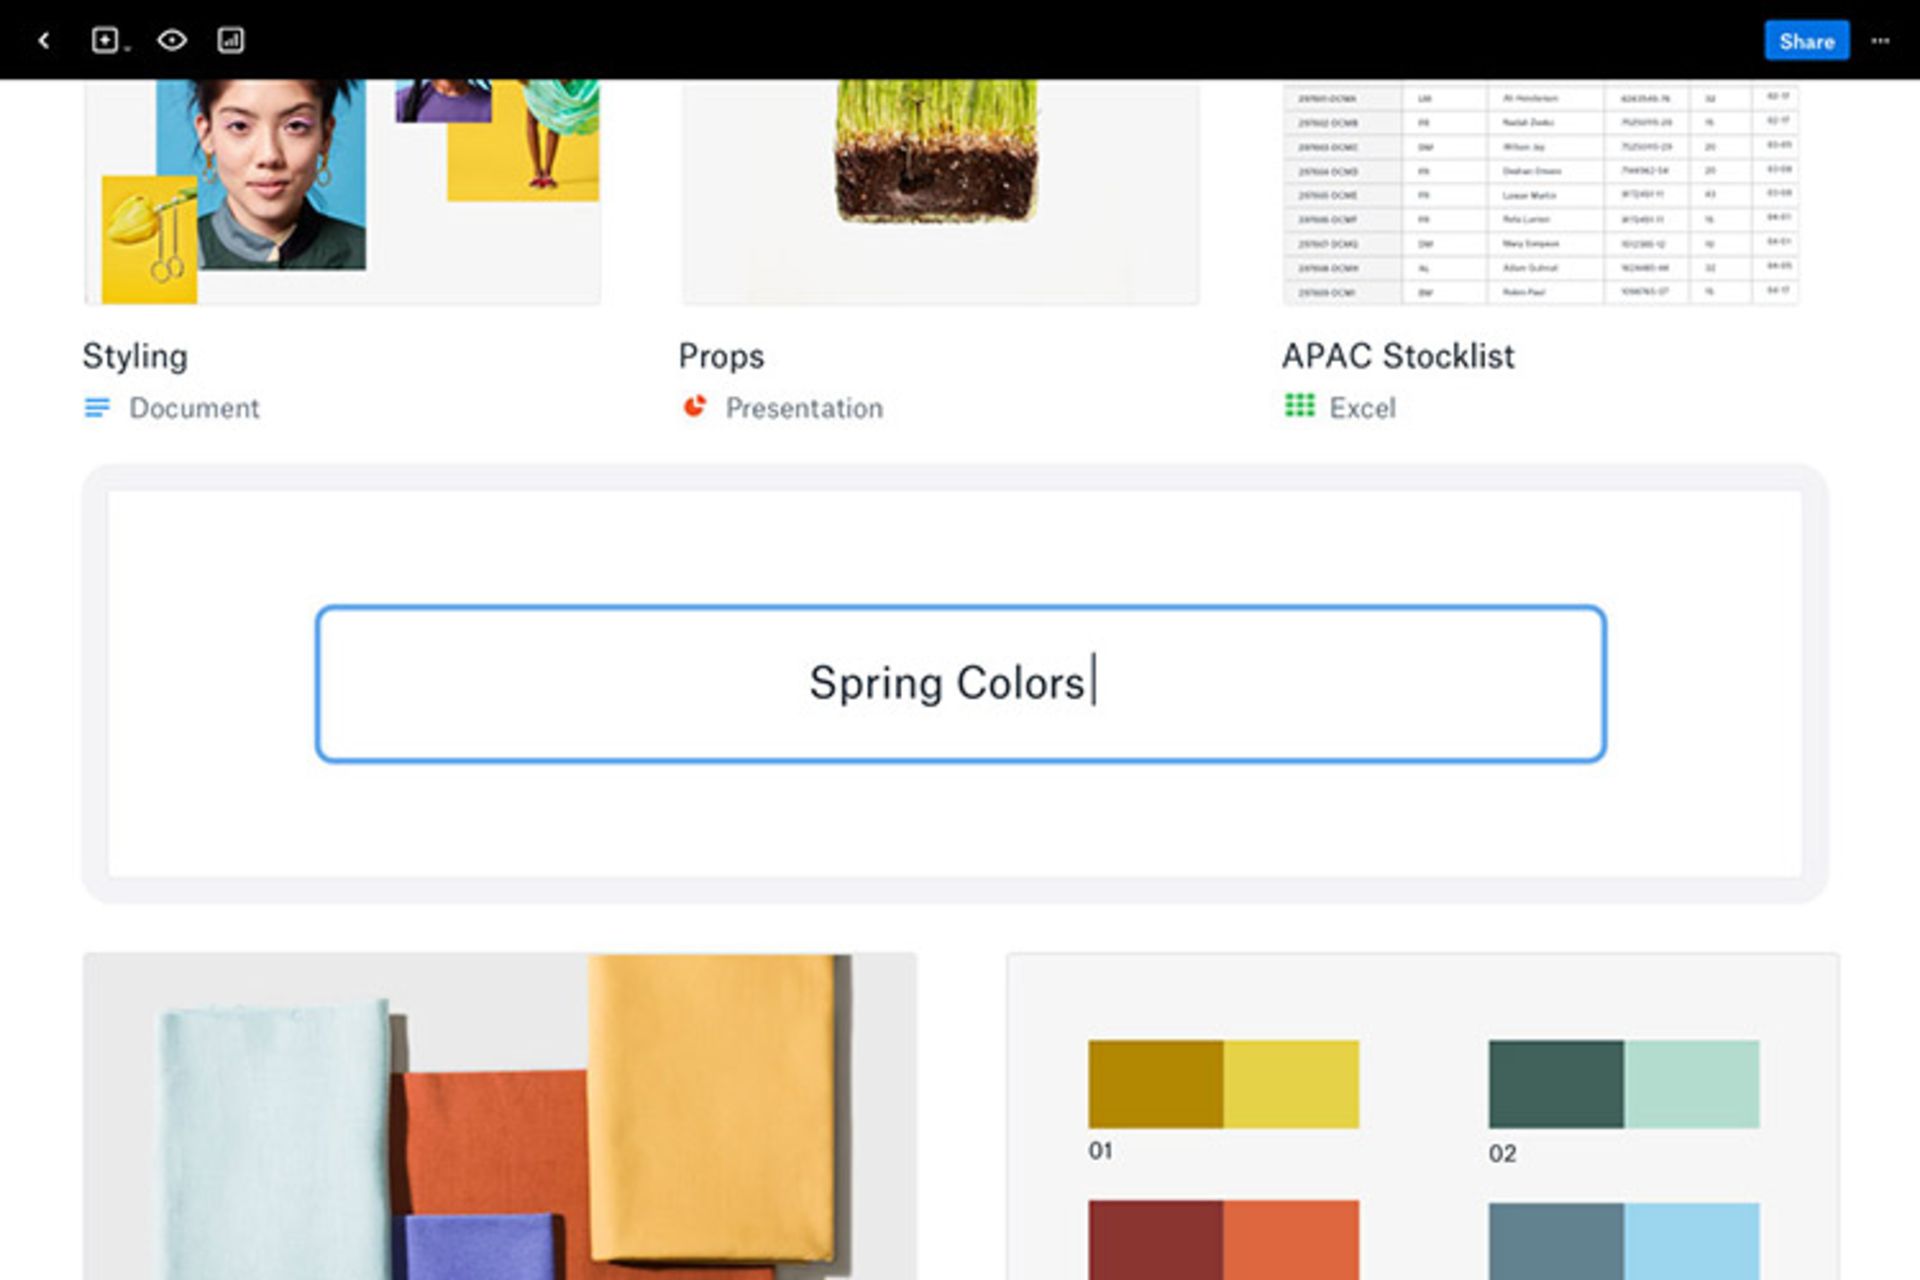1920x1280 pixels.
Task: Open the analytics chart icon
Action: [231, 40]
